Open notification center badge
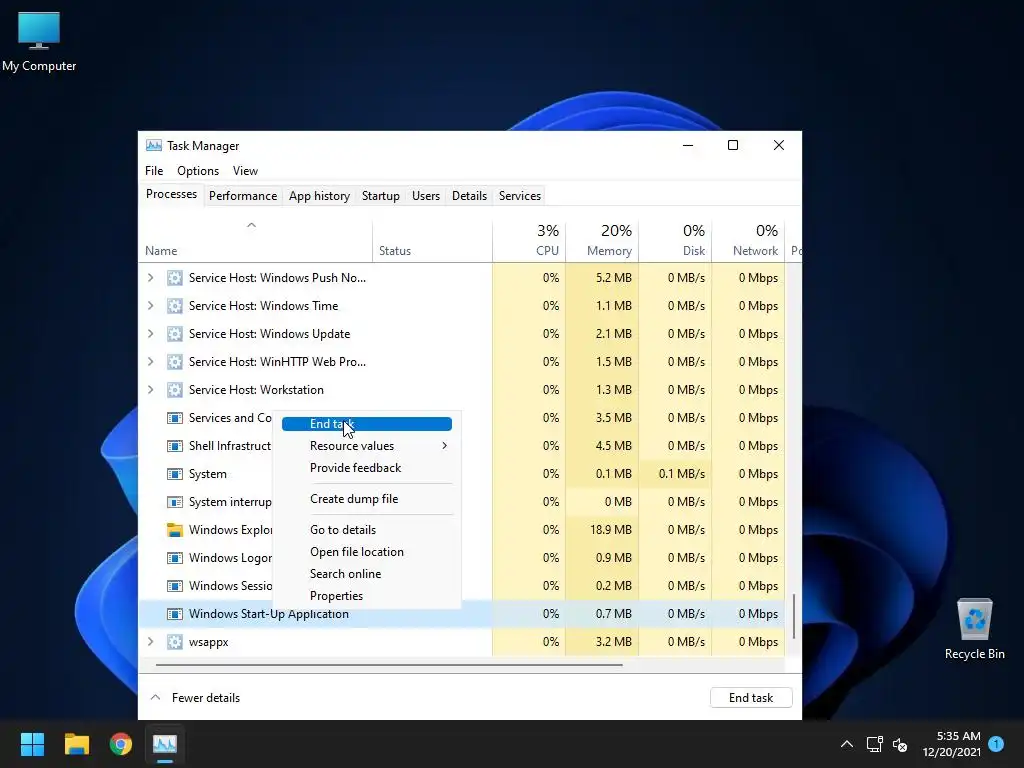The width and height of the screenshot is (1024, 768). [x=996, y=743]
